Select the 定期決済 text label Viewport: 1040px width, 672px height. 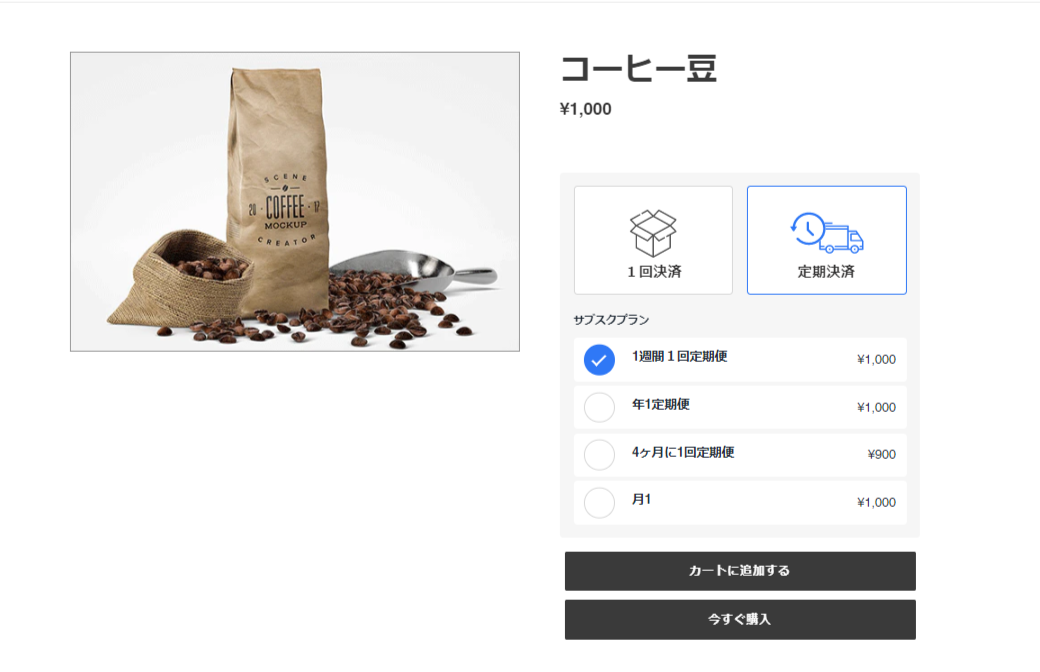tap(826, 271)
